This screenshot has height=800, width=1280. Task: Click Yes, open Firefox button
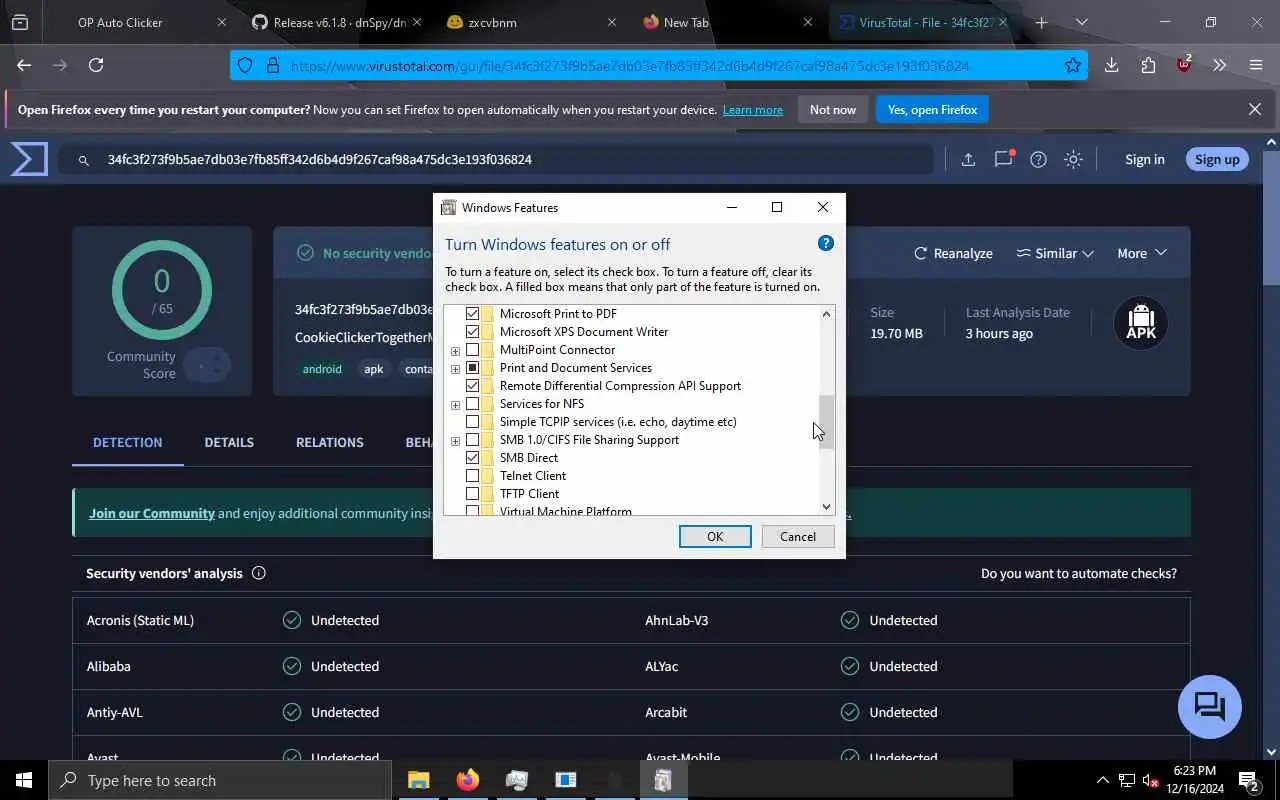[x=932, y=110]
